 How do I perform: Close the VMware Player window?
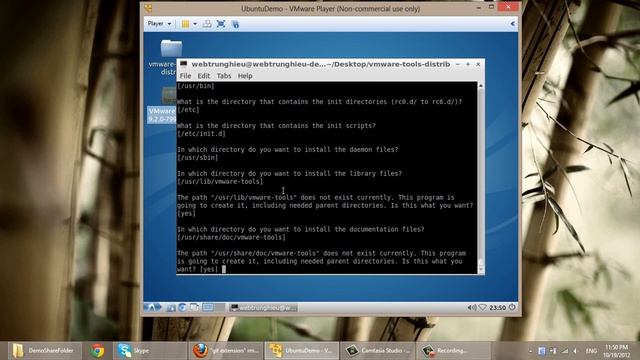tap(508, 7)
